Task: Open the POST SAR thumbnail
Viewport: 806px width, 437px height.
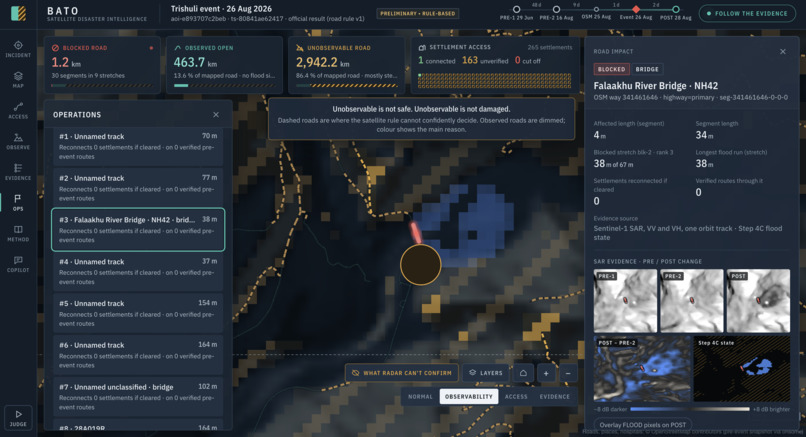Action: 758,301
